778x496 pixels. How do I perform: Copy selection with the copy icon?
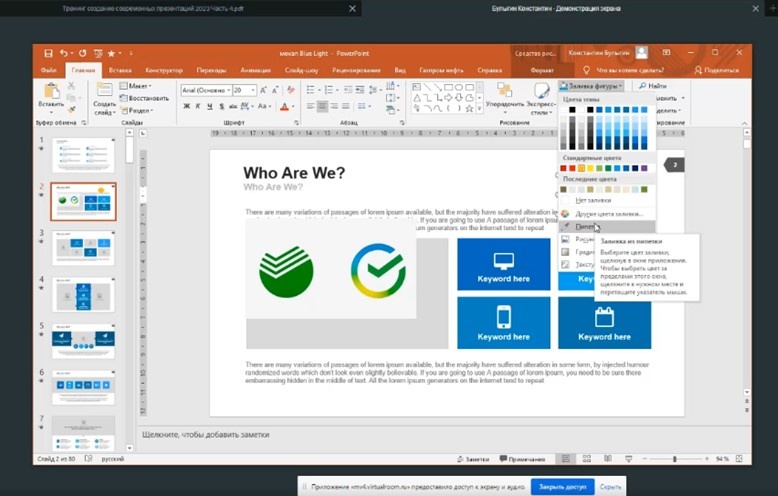(71, 97)
